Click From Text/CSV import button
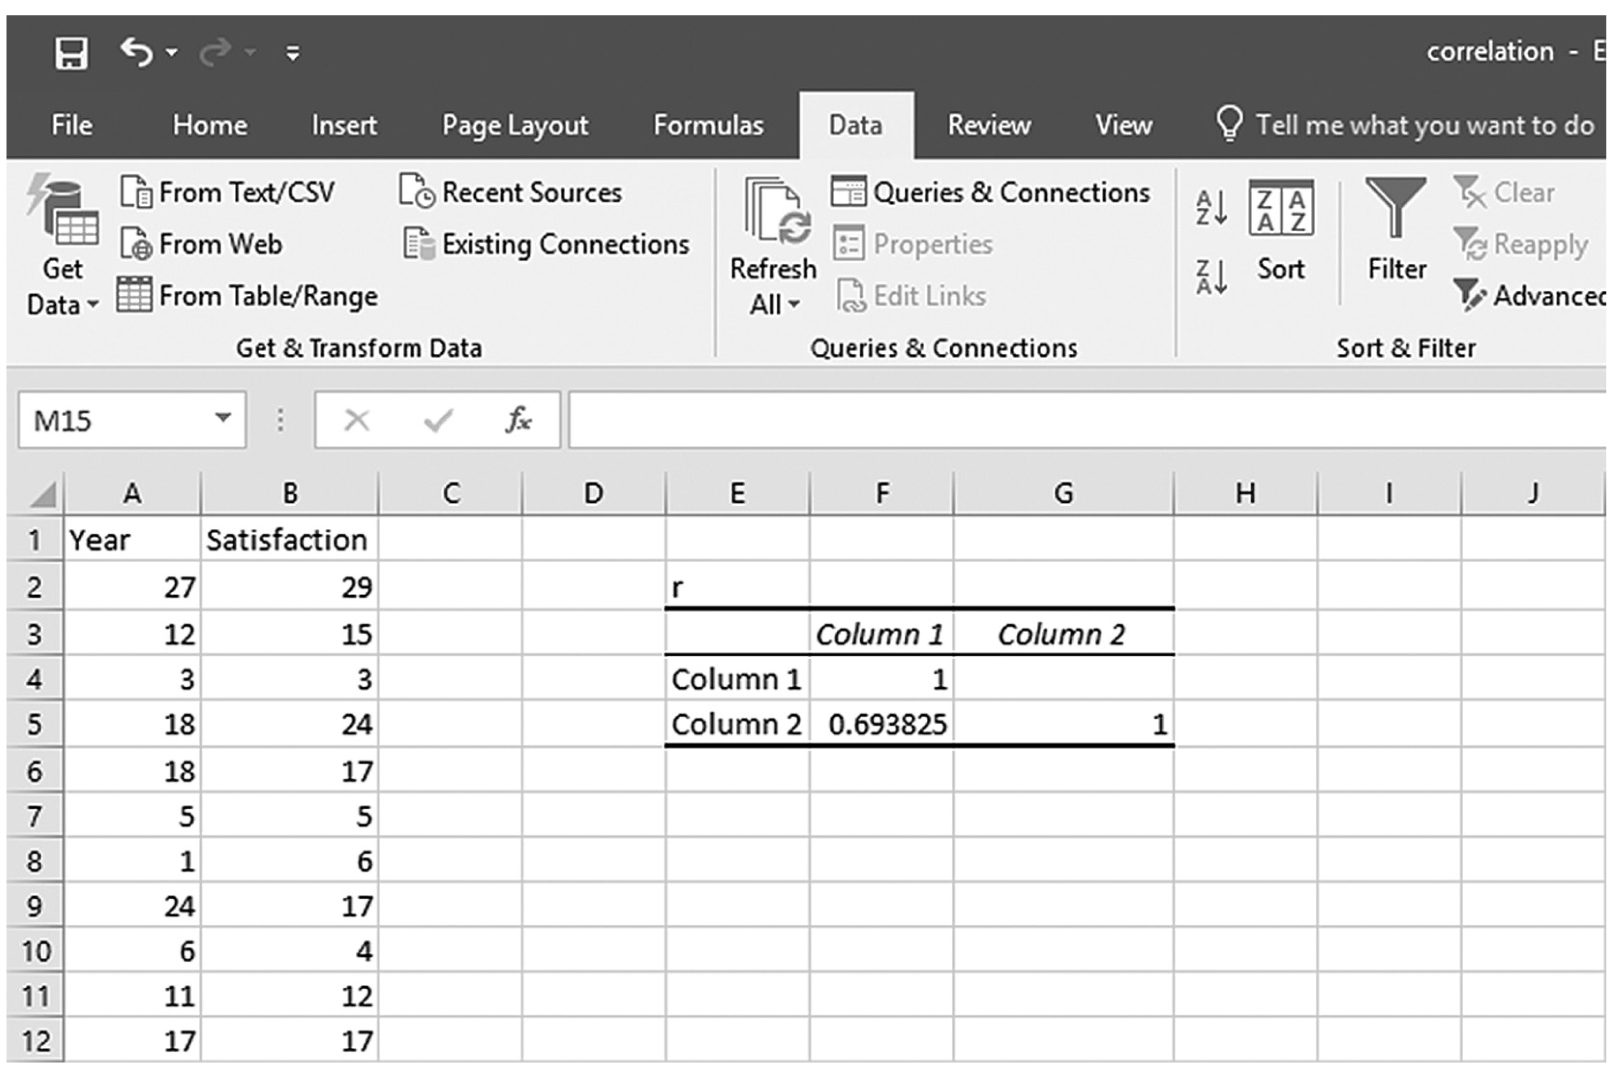Screen dimensions: 1616x1084 [x=227, y=192]
